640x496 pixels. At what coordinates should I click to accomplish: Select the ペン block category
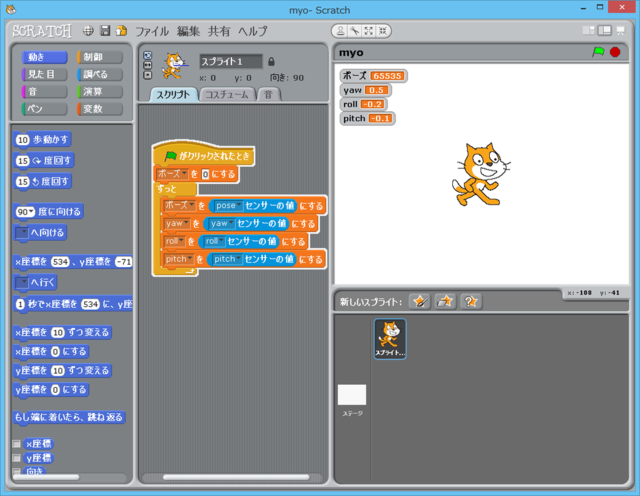coord(44,109)
